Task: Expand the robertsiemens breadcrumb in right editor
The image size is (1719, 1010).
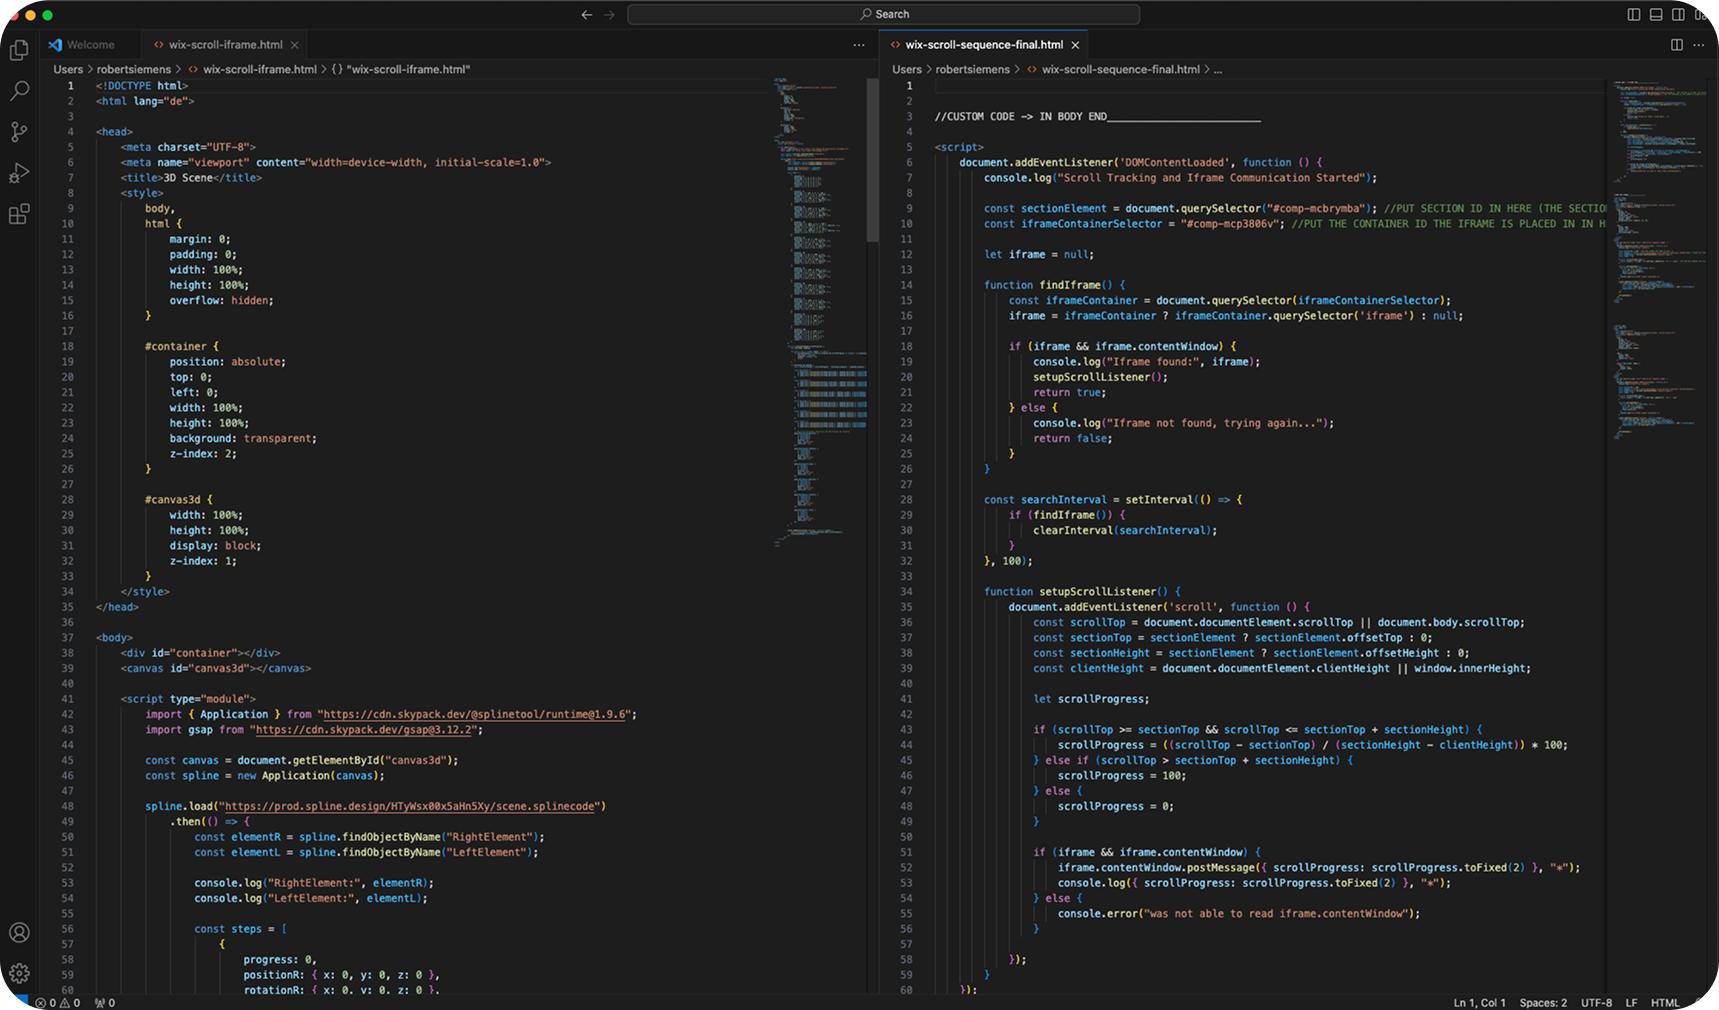Action: click(x=972, y=69)
